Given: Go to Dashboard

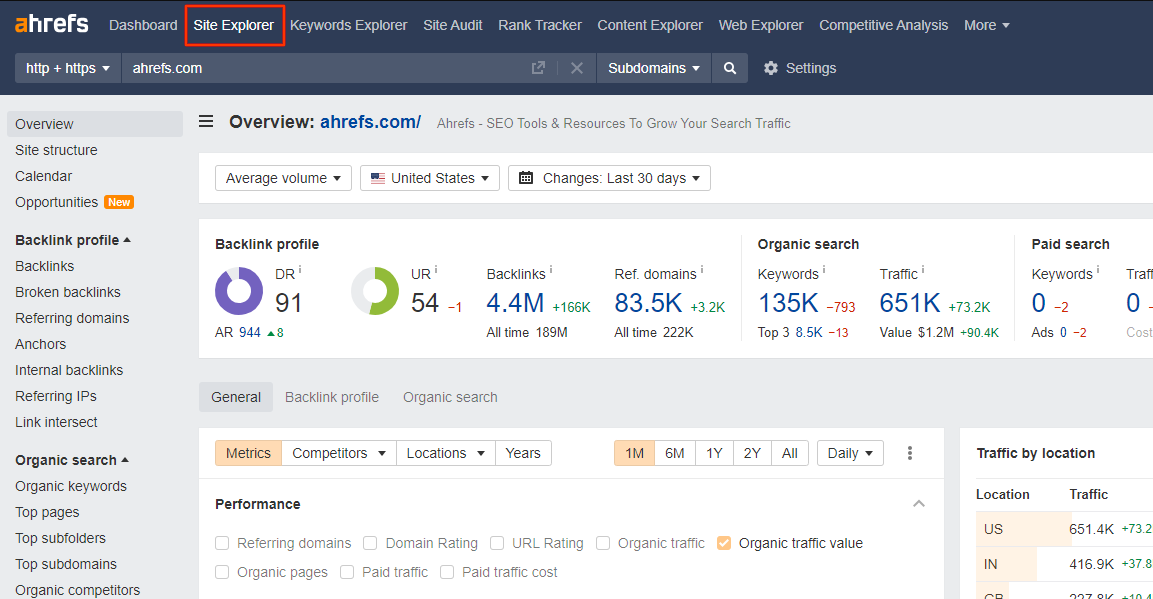Looking at the screenshot, I should (143, 25).
